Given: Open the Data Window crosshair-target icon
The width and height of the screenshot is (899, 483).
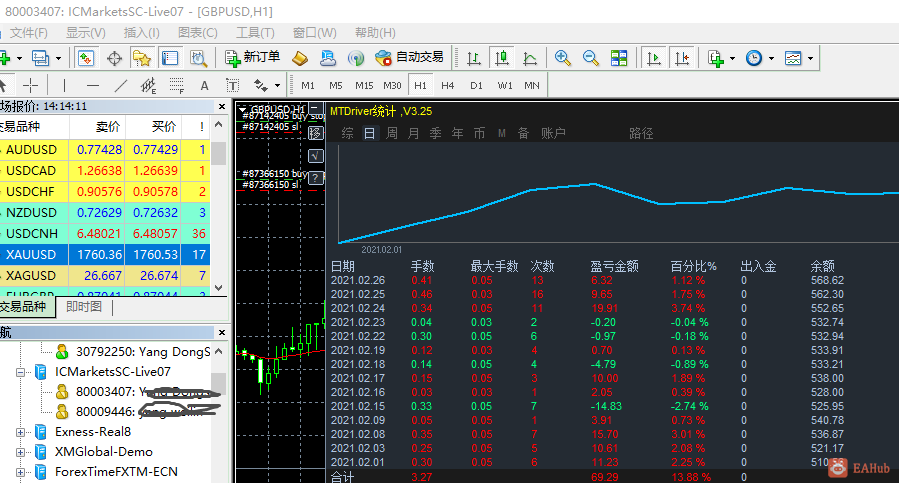Looking at the screenshot, I should pos(114,58).
